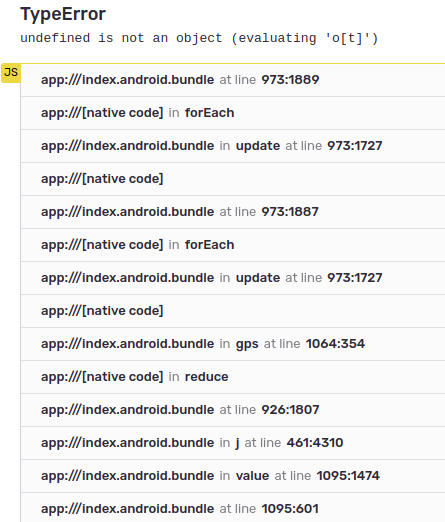Click the value function name
445x522 pixels.
pos(252,476)
